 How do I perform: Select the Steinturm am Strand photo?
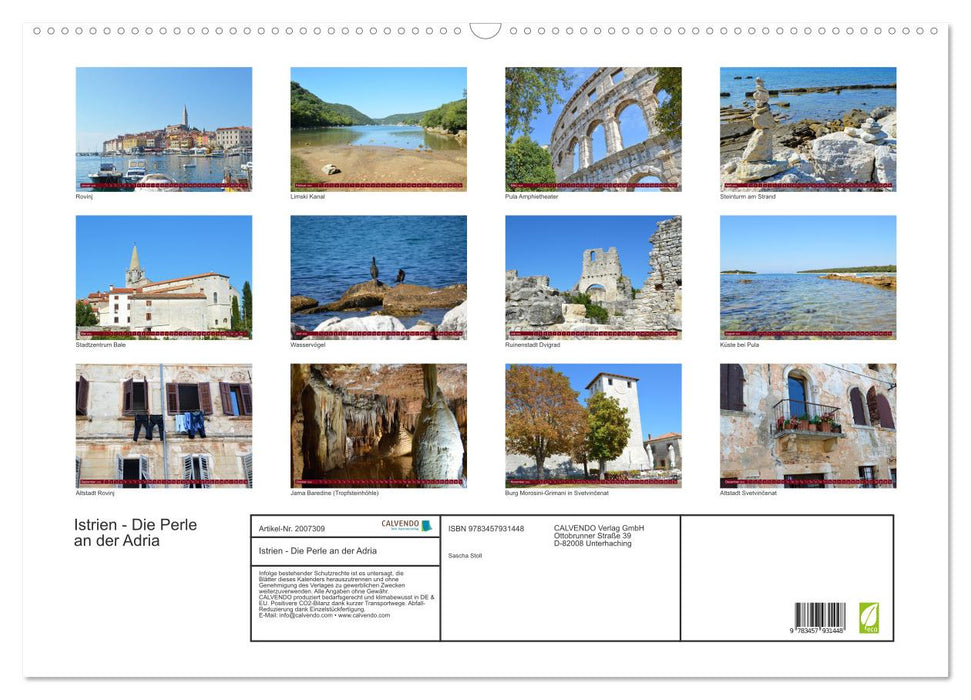tap(808, 129)
